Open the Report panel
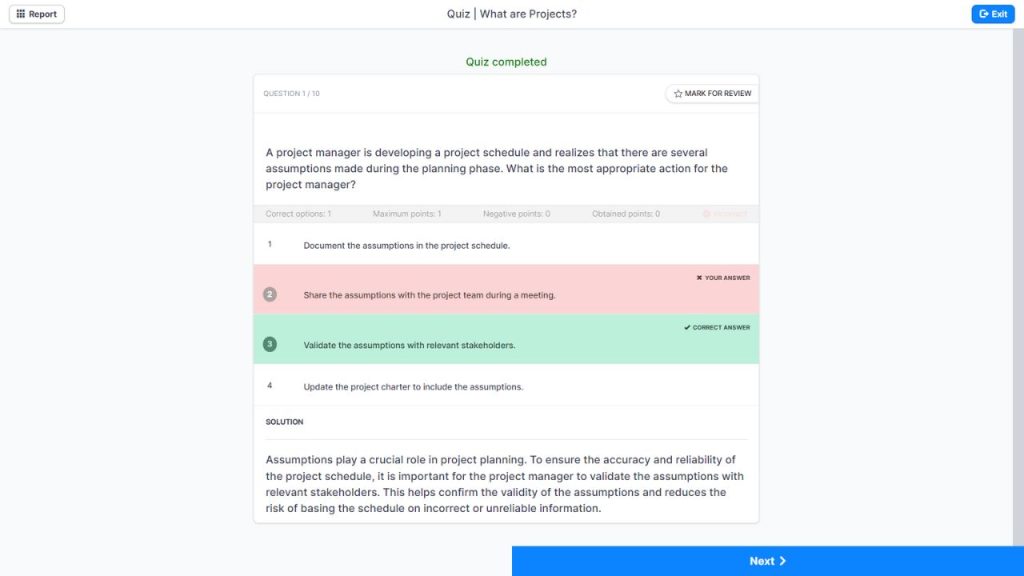This screenshot has height=576, width=1024. [36, 14]
